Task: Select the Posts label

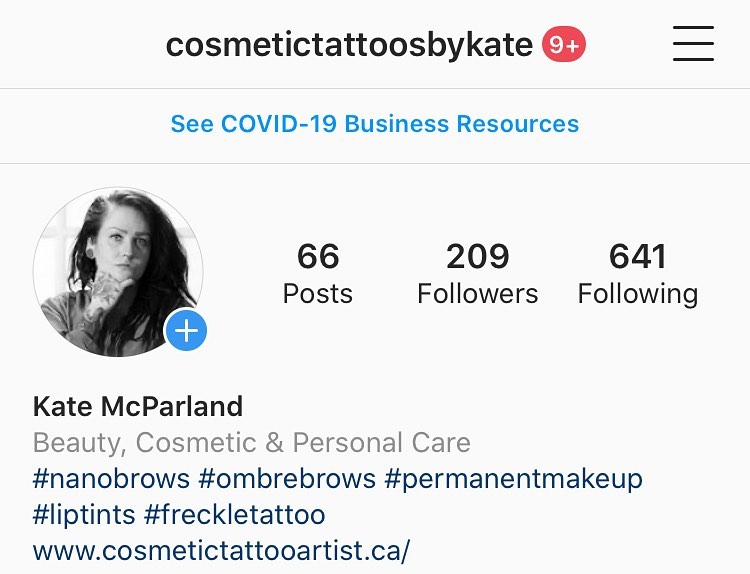Action: [318, 294]
